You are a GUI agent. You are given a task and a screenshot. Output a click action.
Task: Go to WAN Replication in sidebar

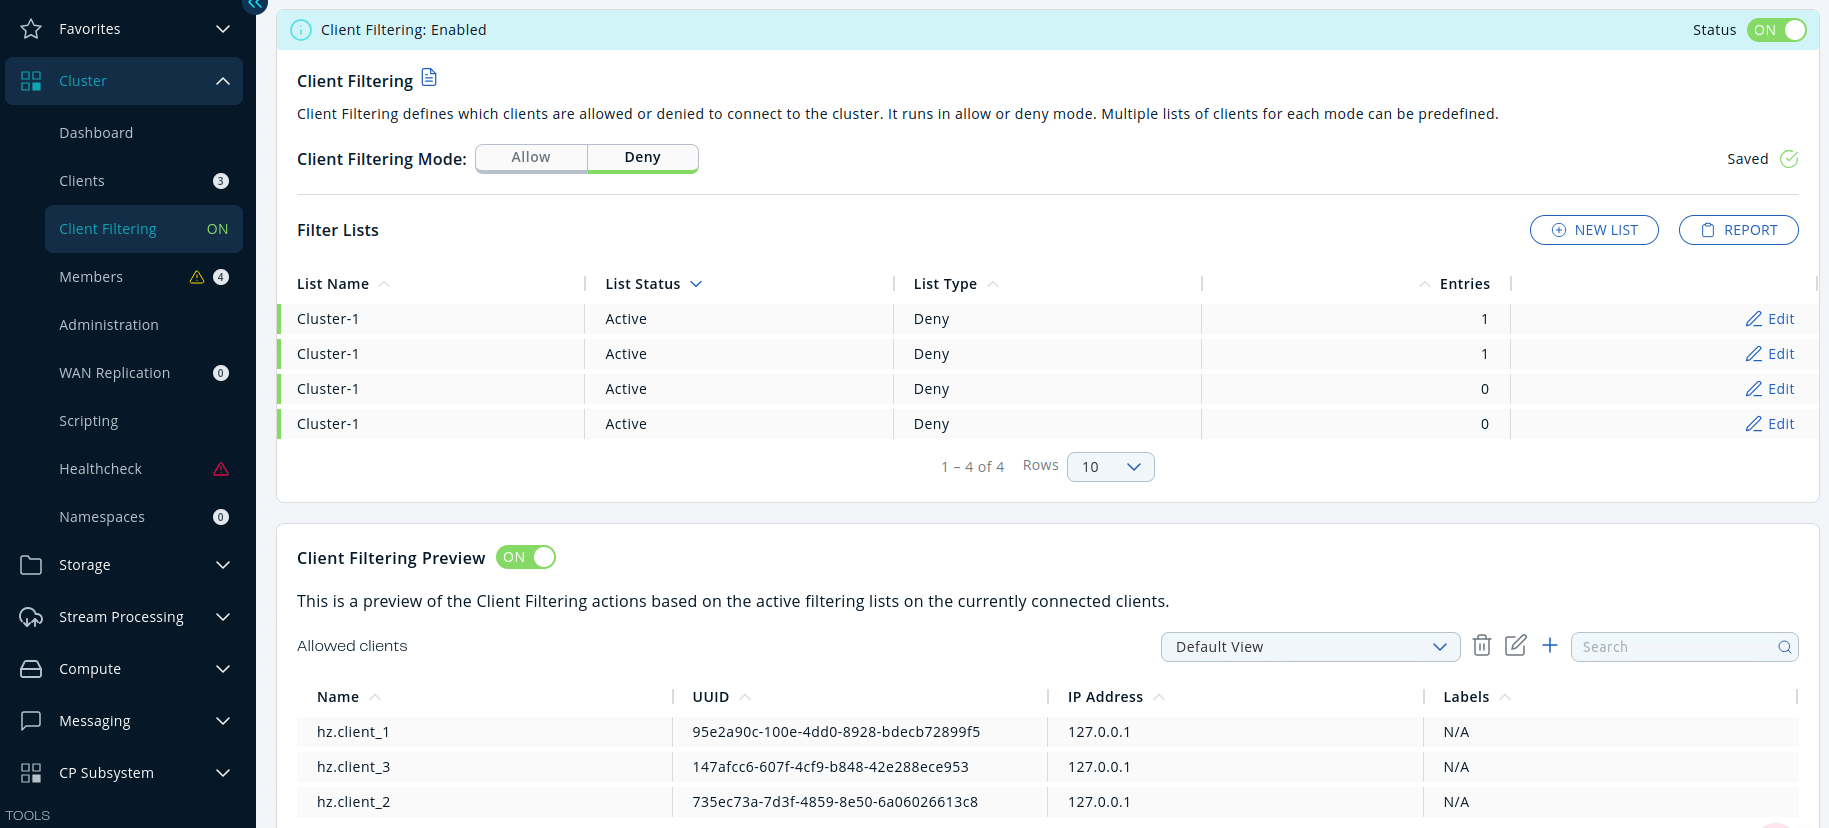point(114,373)
